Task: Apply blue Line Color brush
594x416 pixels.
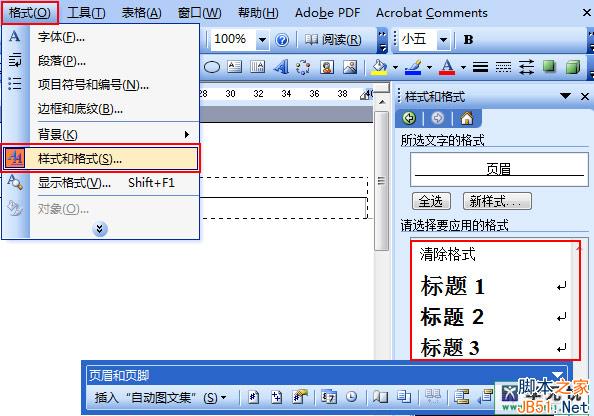Action: point(413,67)
